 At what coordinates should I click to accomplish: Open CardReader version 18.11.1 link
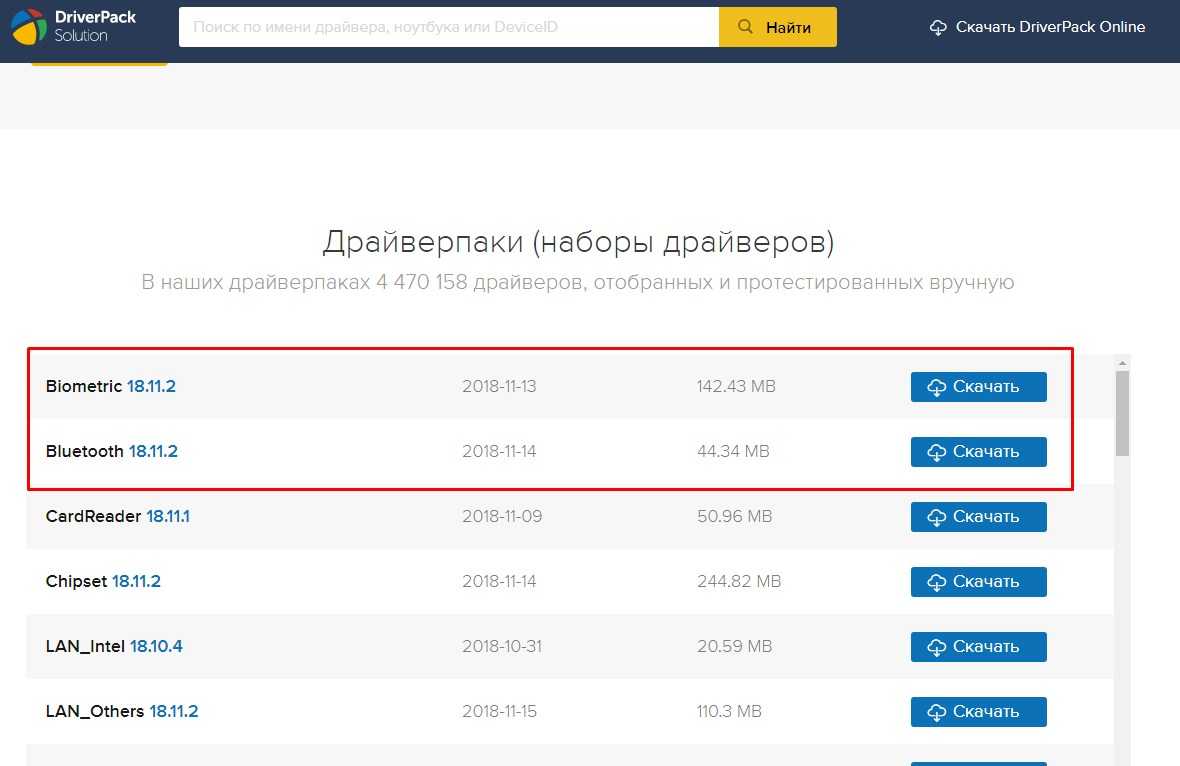168,516
